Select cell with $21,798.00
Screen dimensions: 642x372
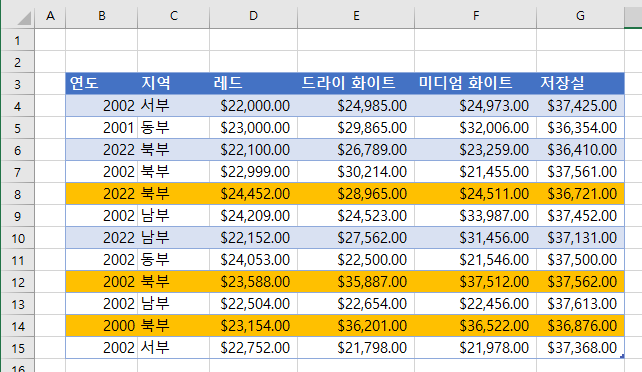356,348
